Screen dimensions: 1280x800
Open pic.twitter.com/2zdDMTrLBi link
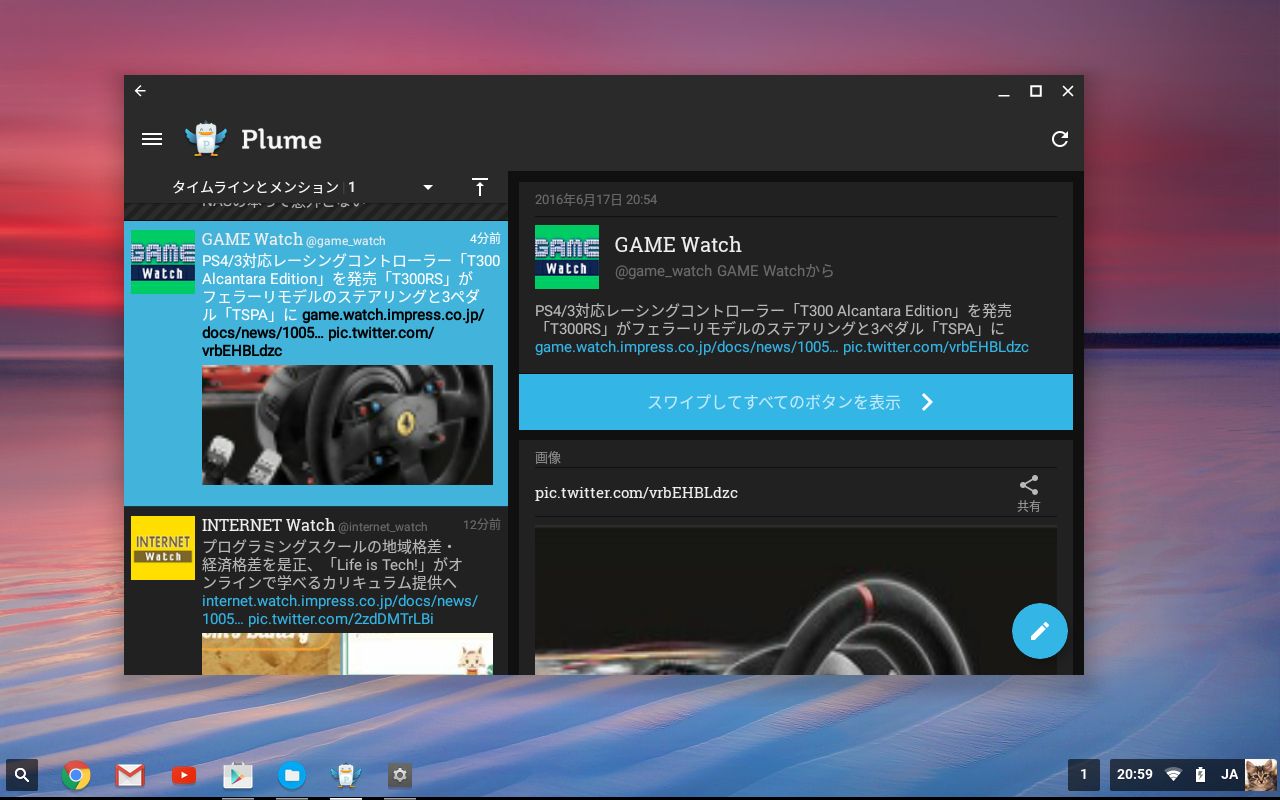coord(341,619)
